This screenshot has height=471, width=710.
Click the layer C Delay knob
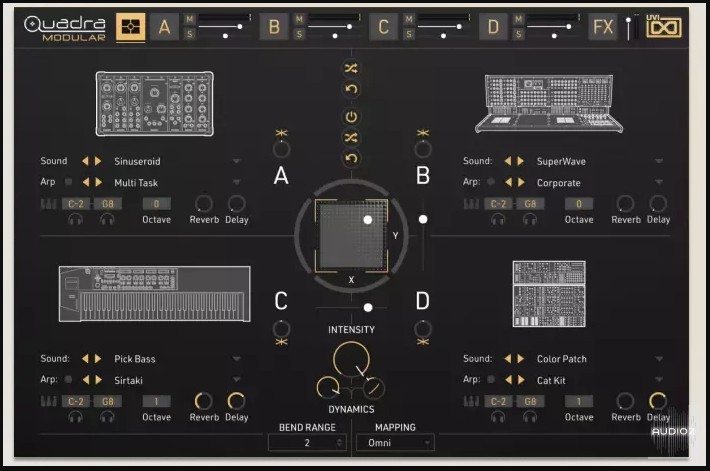pyautogui.click(x=236, y=401)
